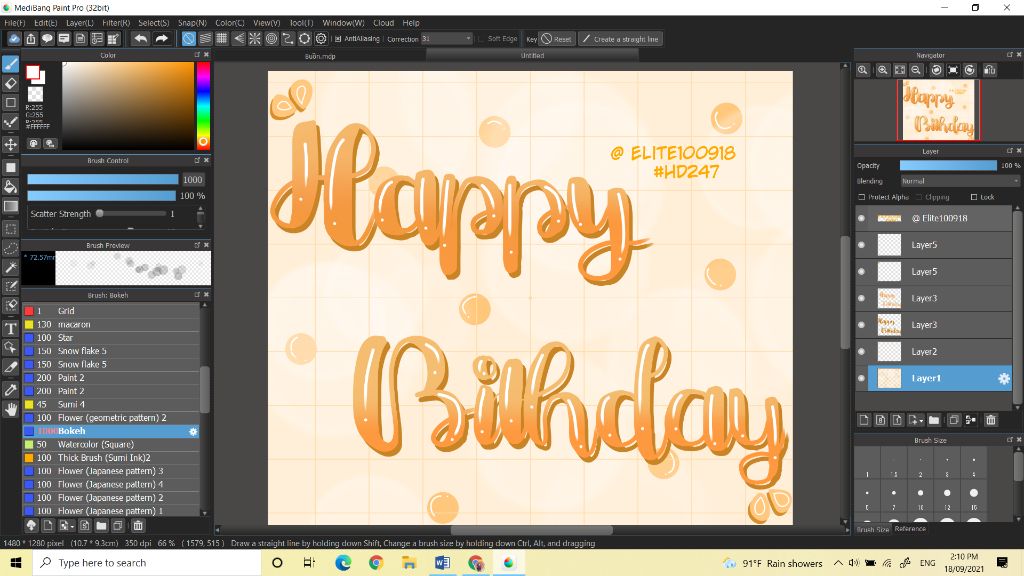Click the brush size value field 1000

coord(193,180)
